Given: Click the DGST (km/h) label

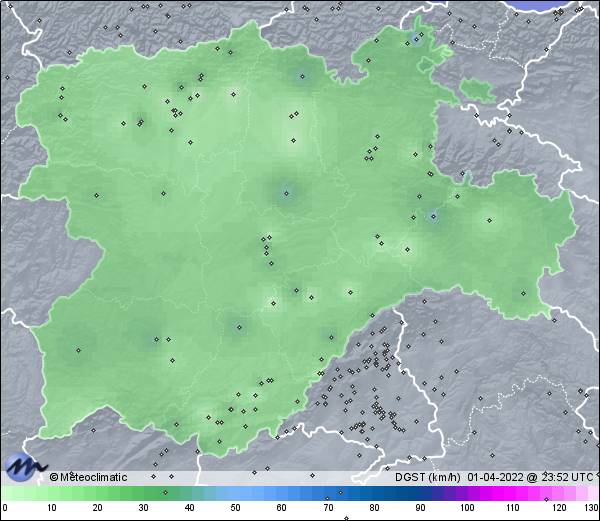Looking at the screenshot, I should 428,477.
